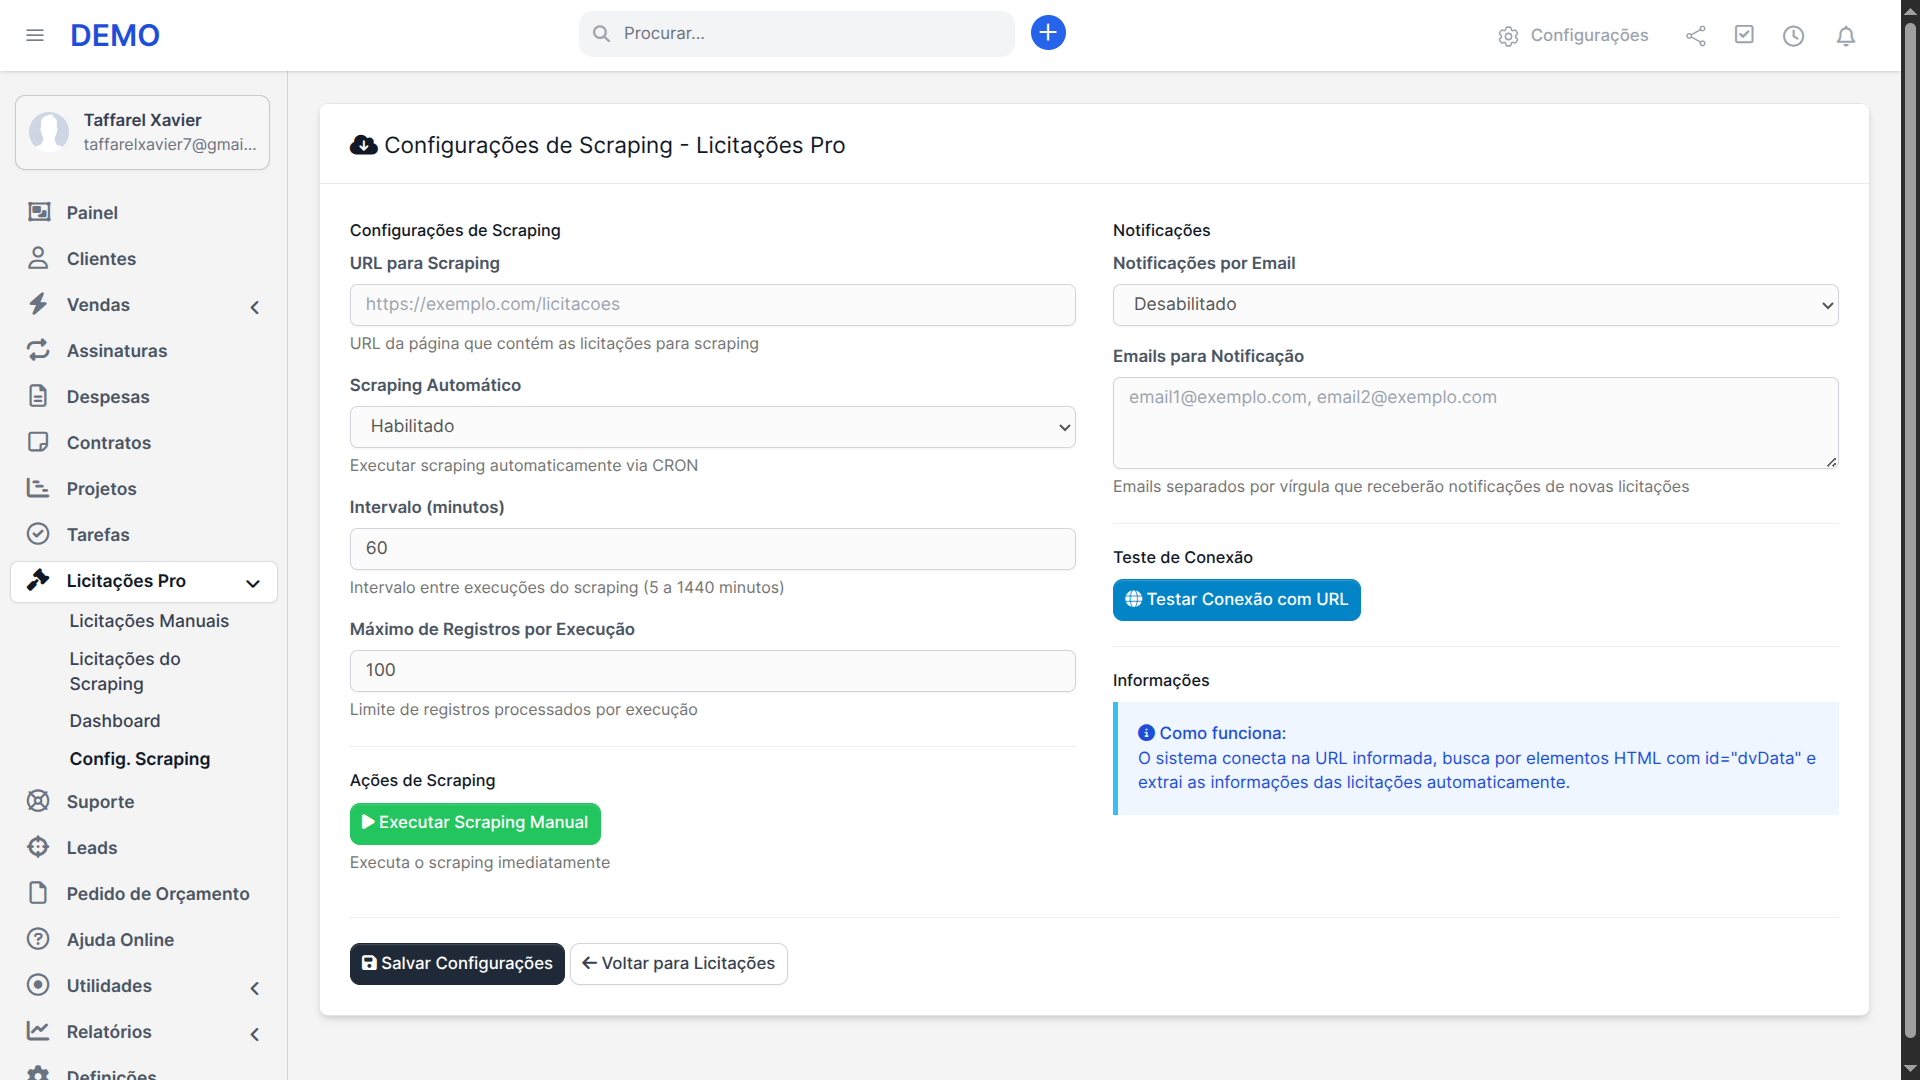Click the blue plus button beside search

[x=1047, y=32]
